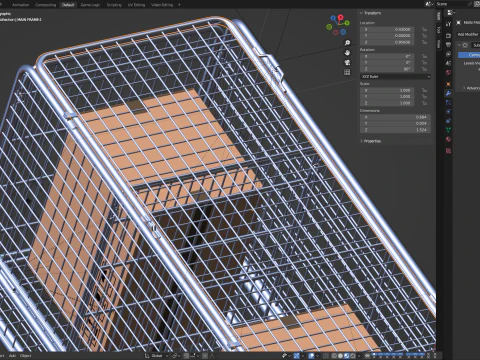Image resolution: width=480 pixels, height=360 pixels.
Task: Click the Dimensions X value field
Action: 395,117
